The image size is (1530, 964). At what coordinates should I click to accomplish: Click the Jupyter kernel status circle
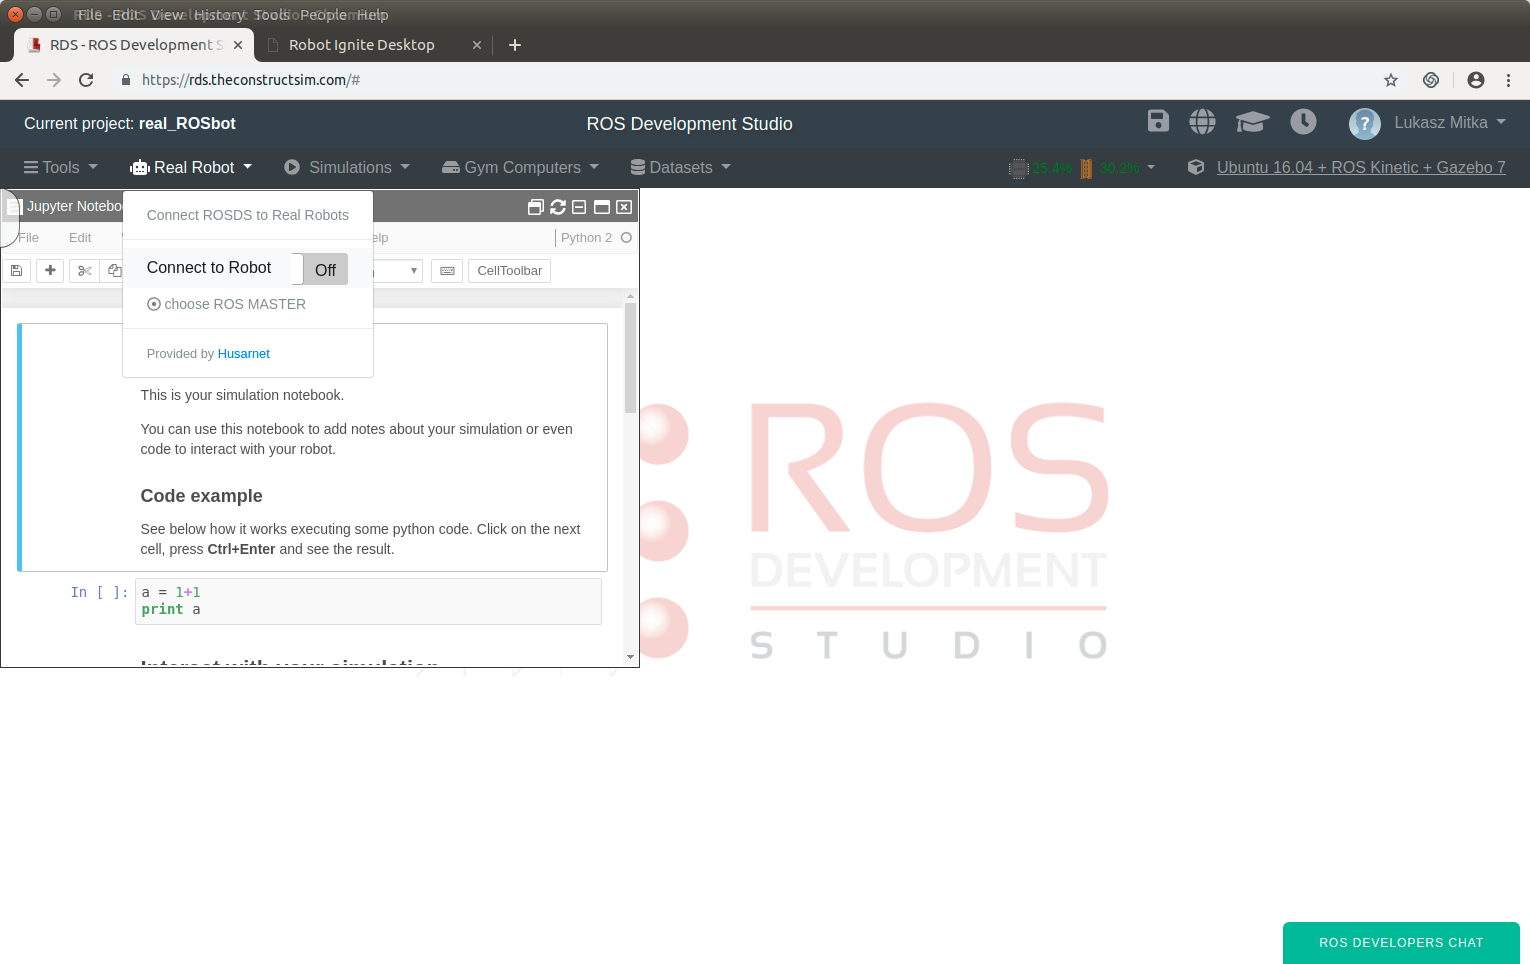click(x=626, y=238)
